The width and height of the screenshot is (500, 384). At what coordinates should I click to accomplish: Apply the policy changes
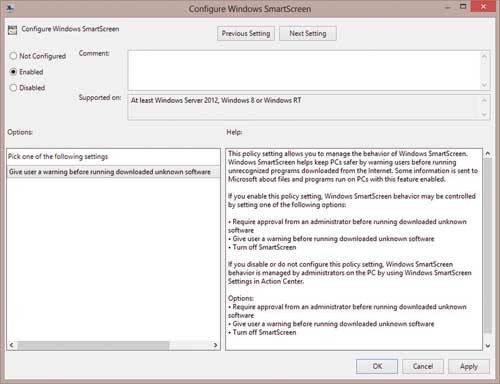pos(469,366)
